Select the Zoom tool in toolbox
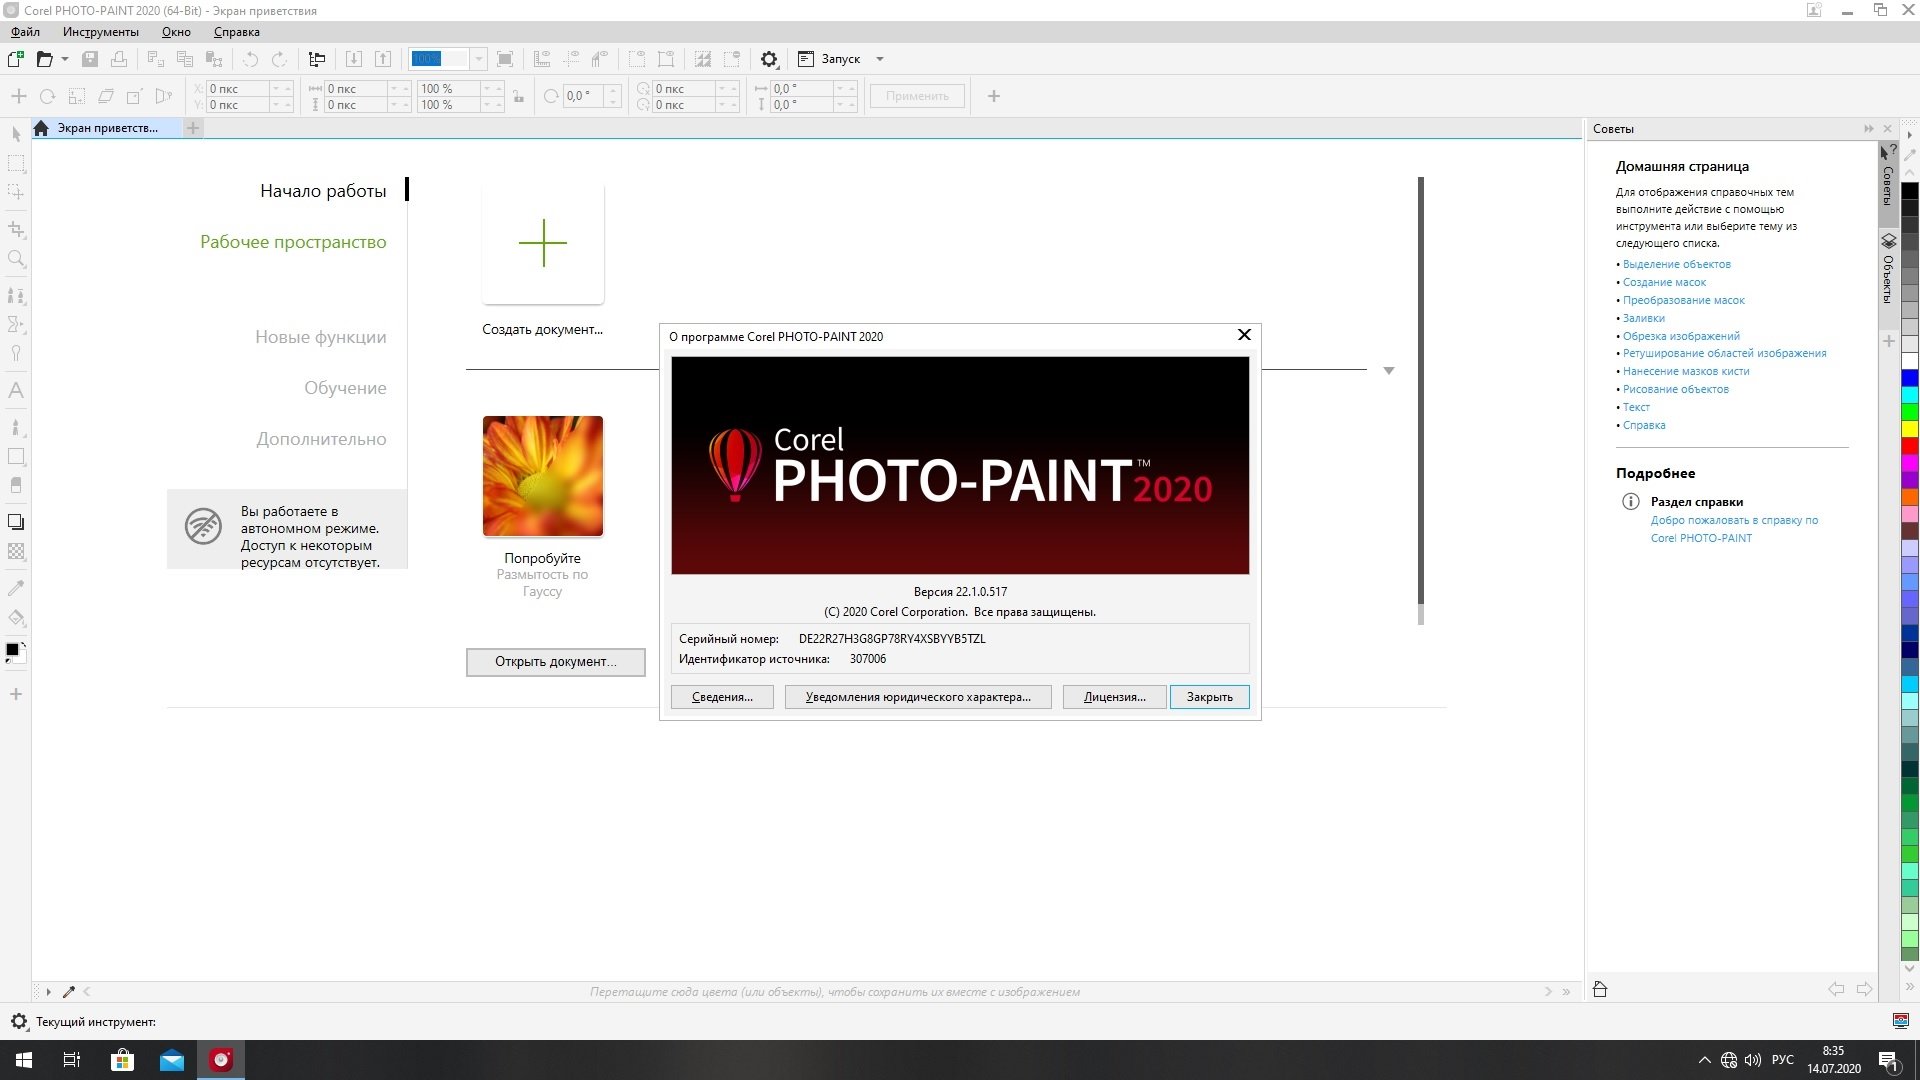The image size is (1920, 1080). pyautogui.click(x=16, y=259)
